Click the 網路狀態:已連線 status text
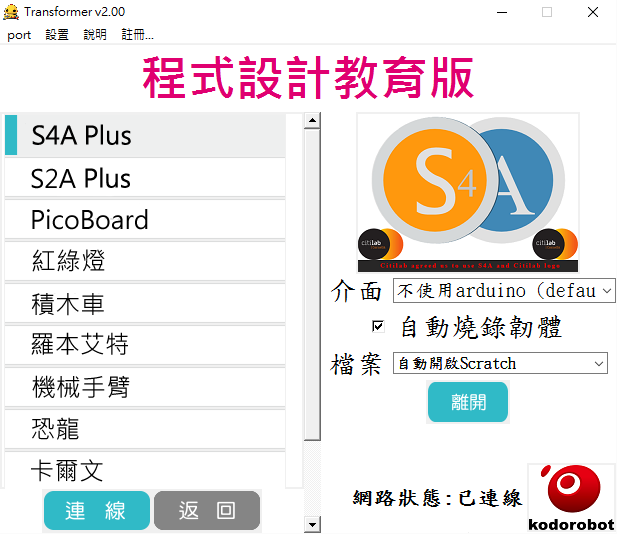 [437, 498]
